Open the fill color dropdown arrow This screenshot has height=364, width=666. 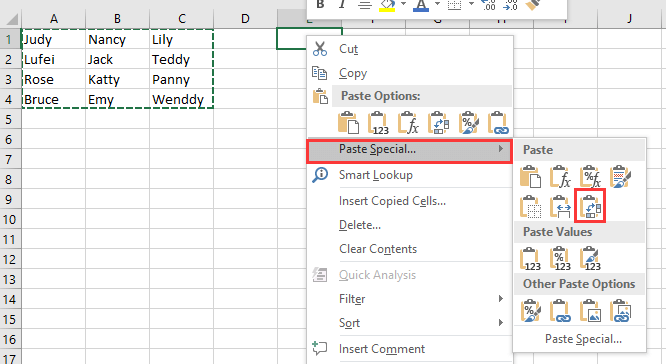pos(404,4)
